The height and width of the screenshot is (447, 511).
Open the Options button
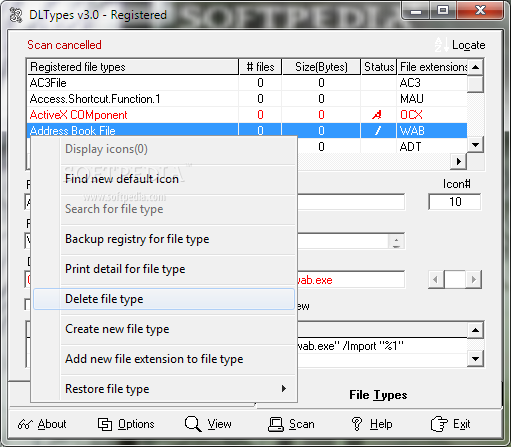click(x=126, y=424)
